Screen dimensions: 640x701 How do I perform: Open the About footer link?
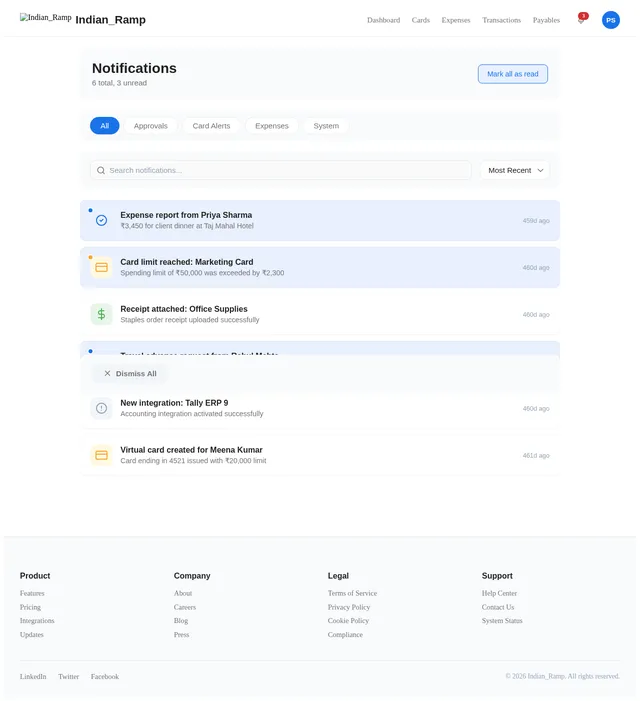click(183, 593)
